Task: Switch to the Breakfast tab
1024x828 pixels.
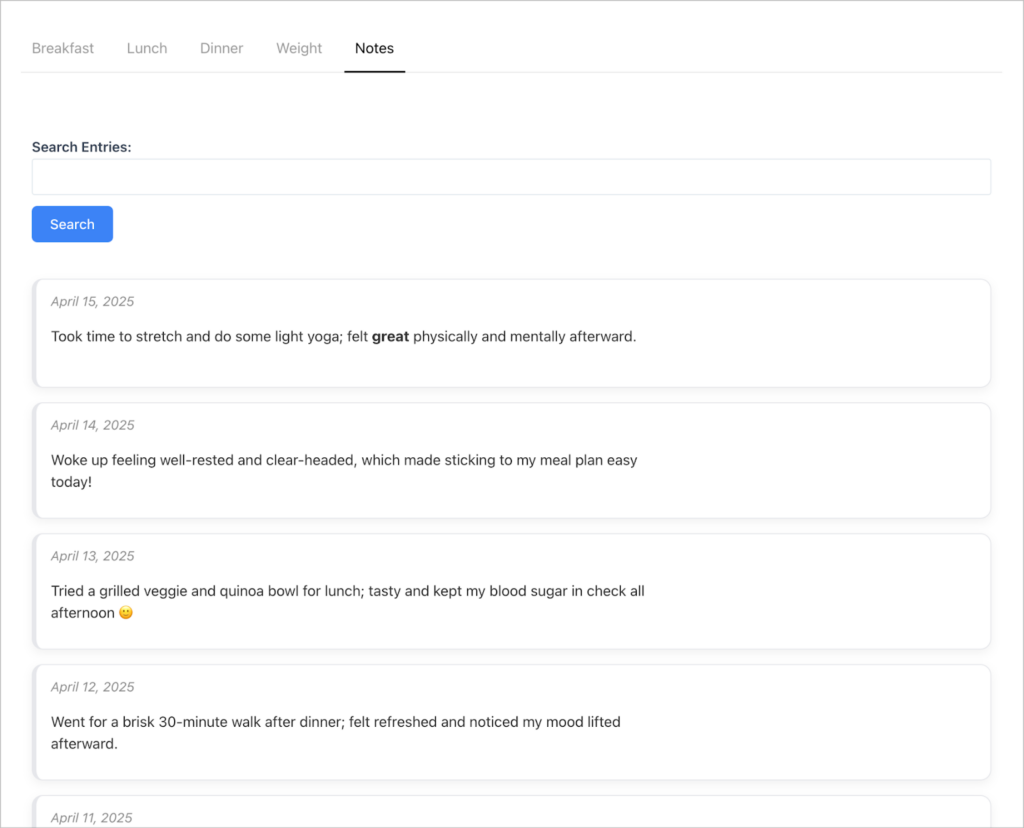Action: pyautogui.click(x=63, y=48)
